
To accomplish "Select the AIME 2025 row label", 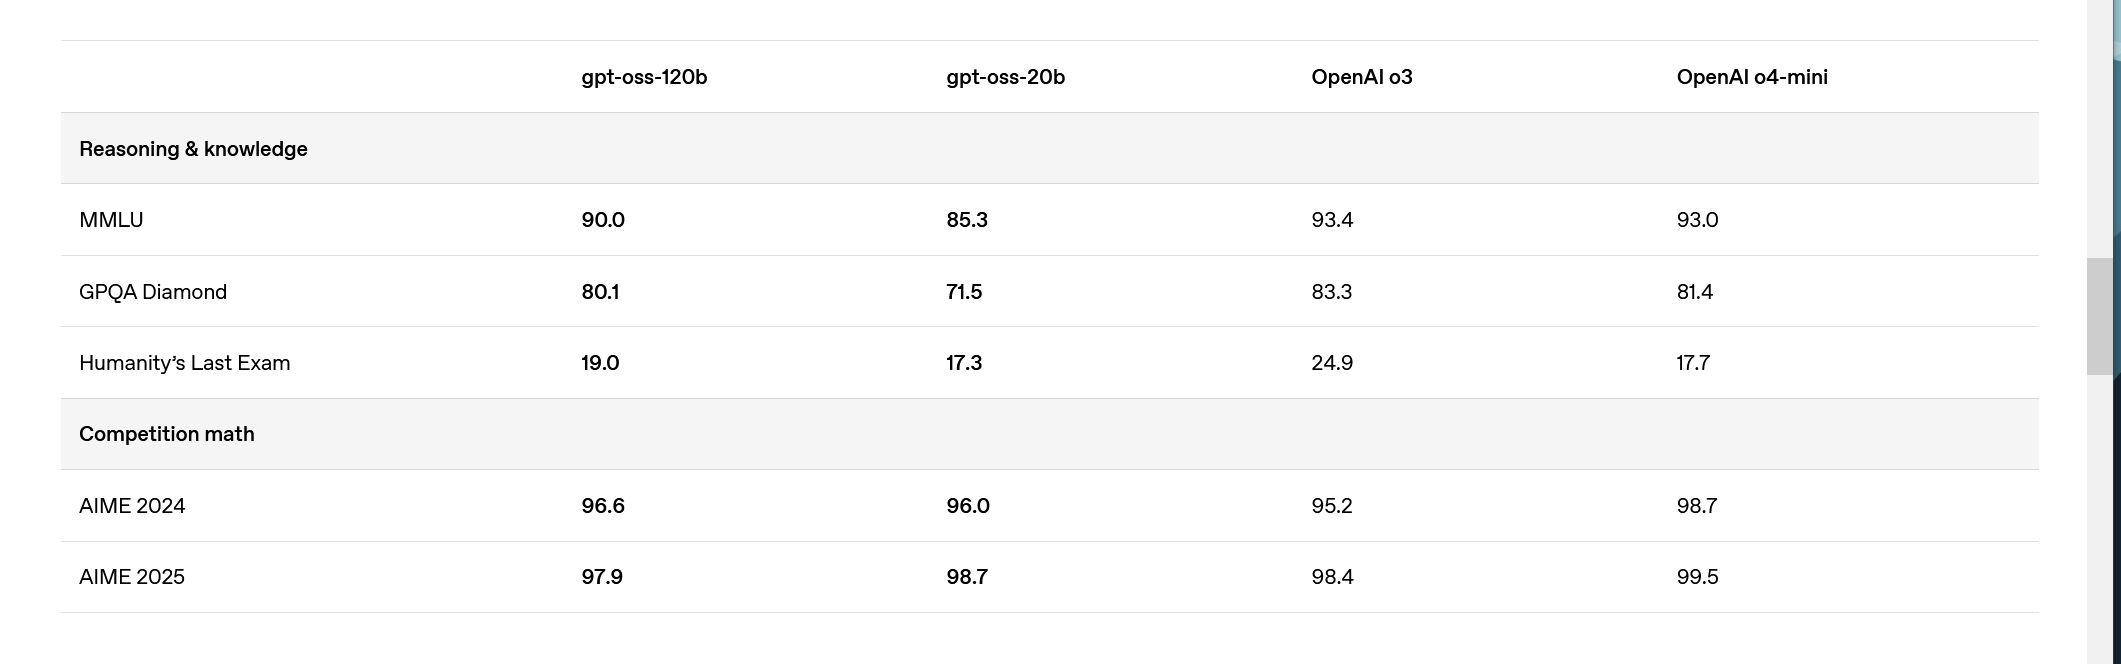I will (x=132, y=577).
